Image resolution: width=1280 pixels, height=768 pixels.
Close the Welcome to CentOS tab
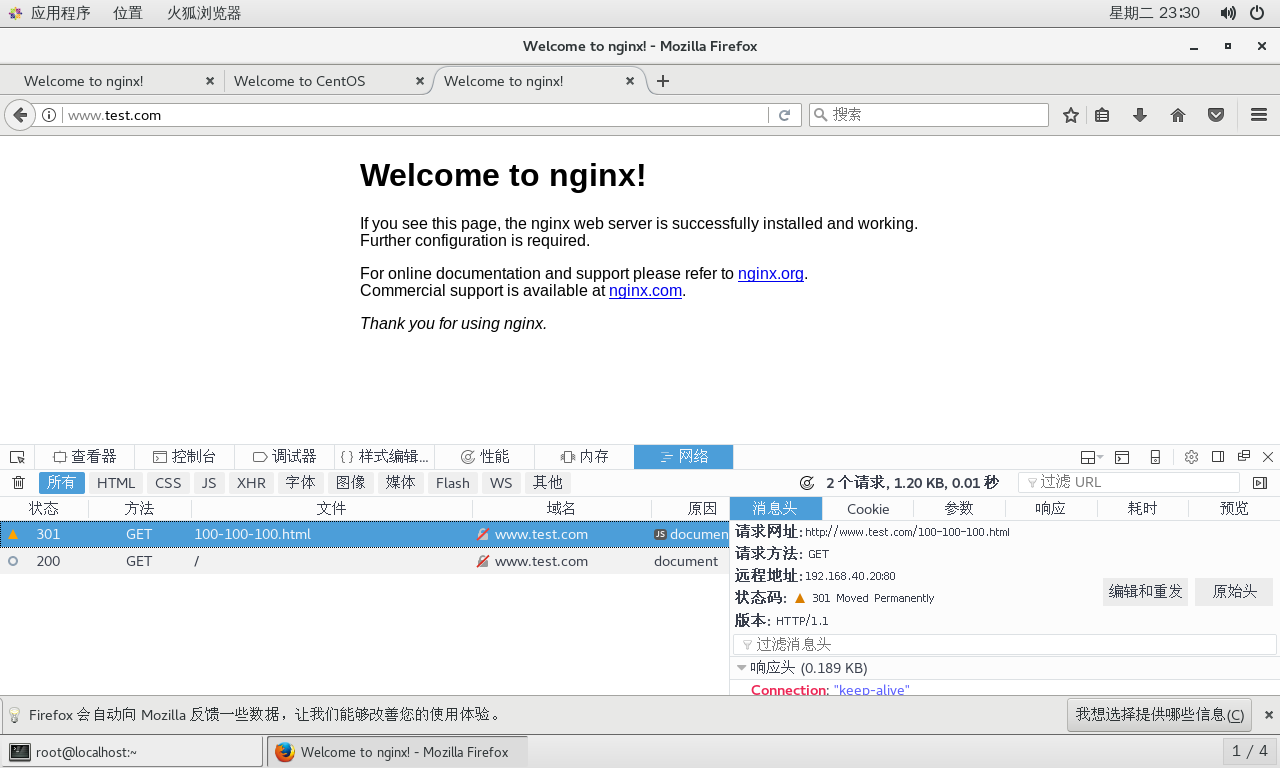coord(420,81)
